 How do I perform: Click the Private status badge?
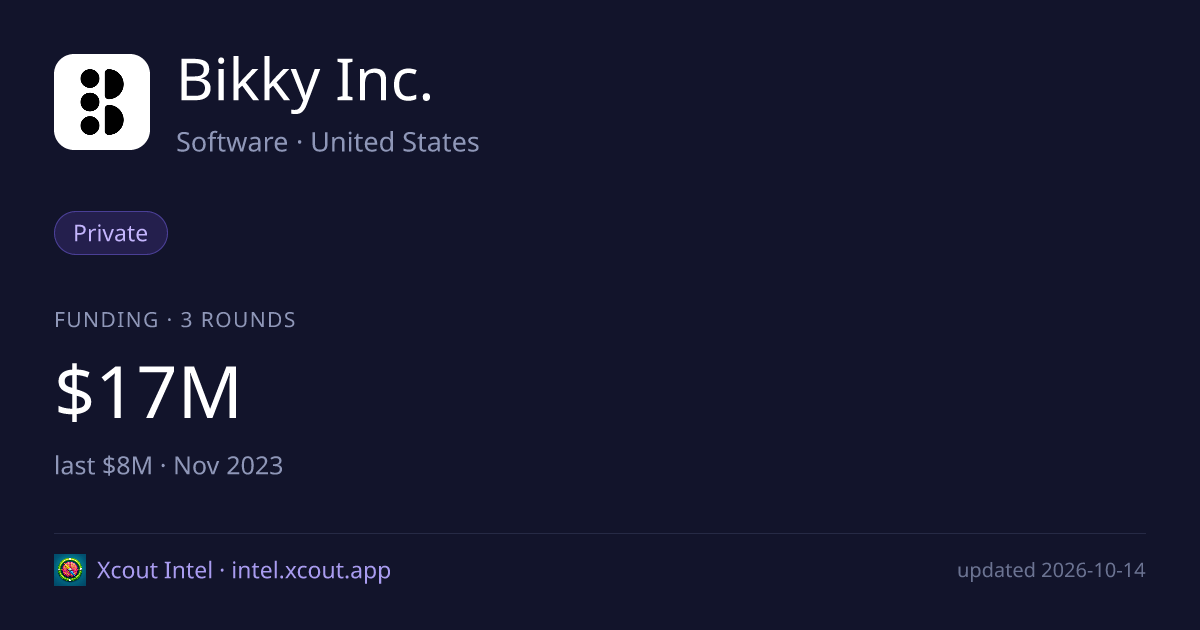click(111, 233)
